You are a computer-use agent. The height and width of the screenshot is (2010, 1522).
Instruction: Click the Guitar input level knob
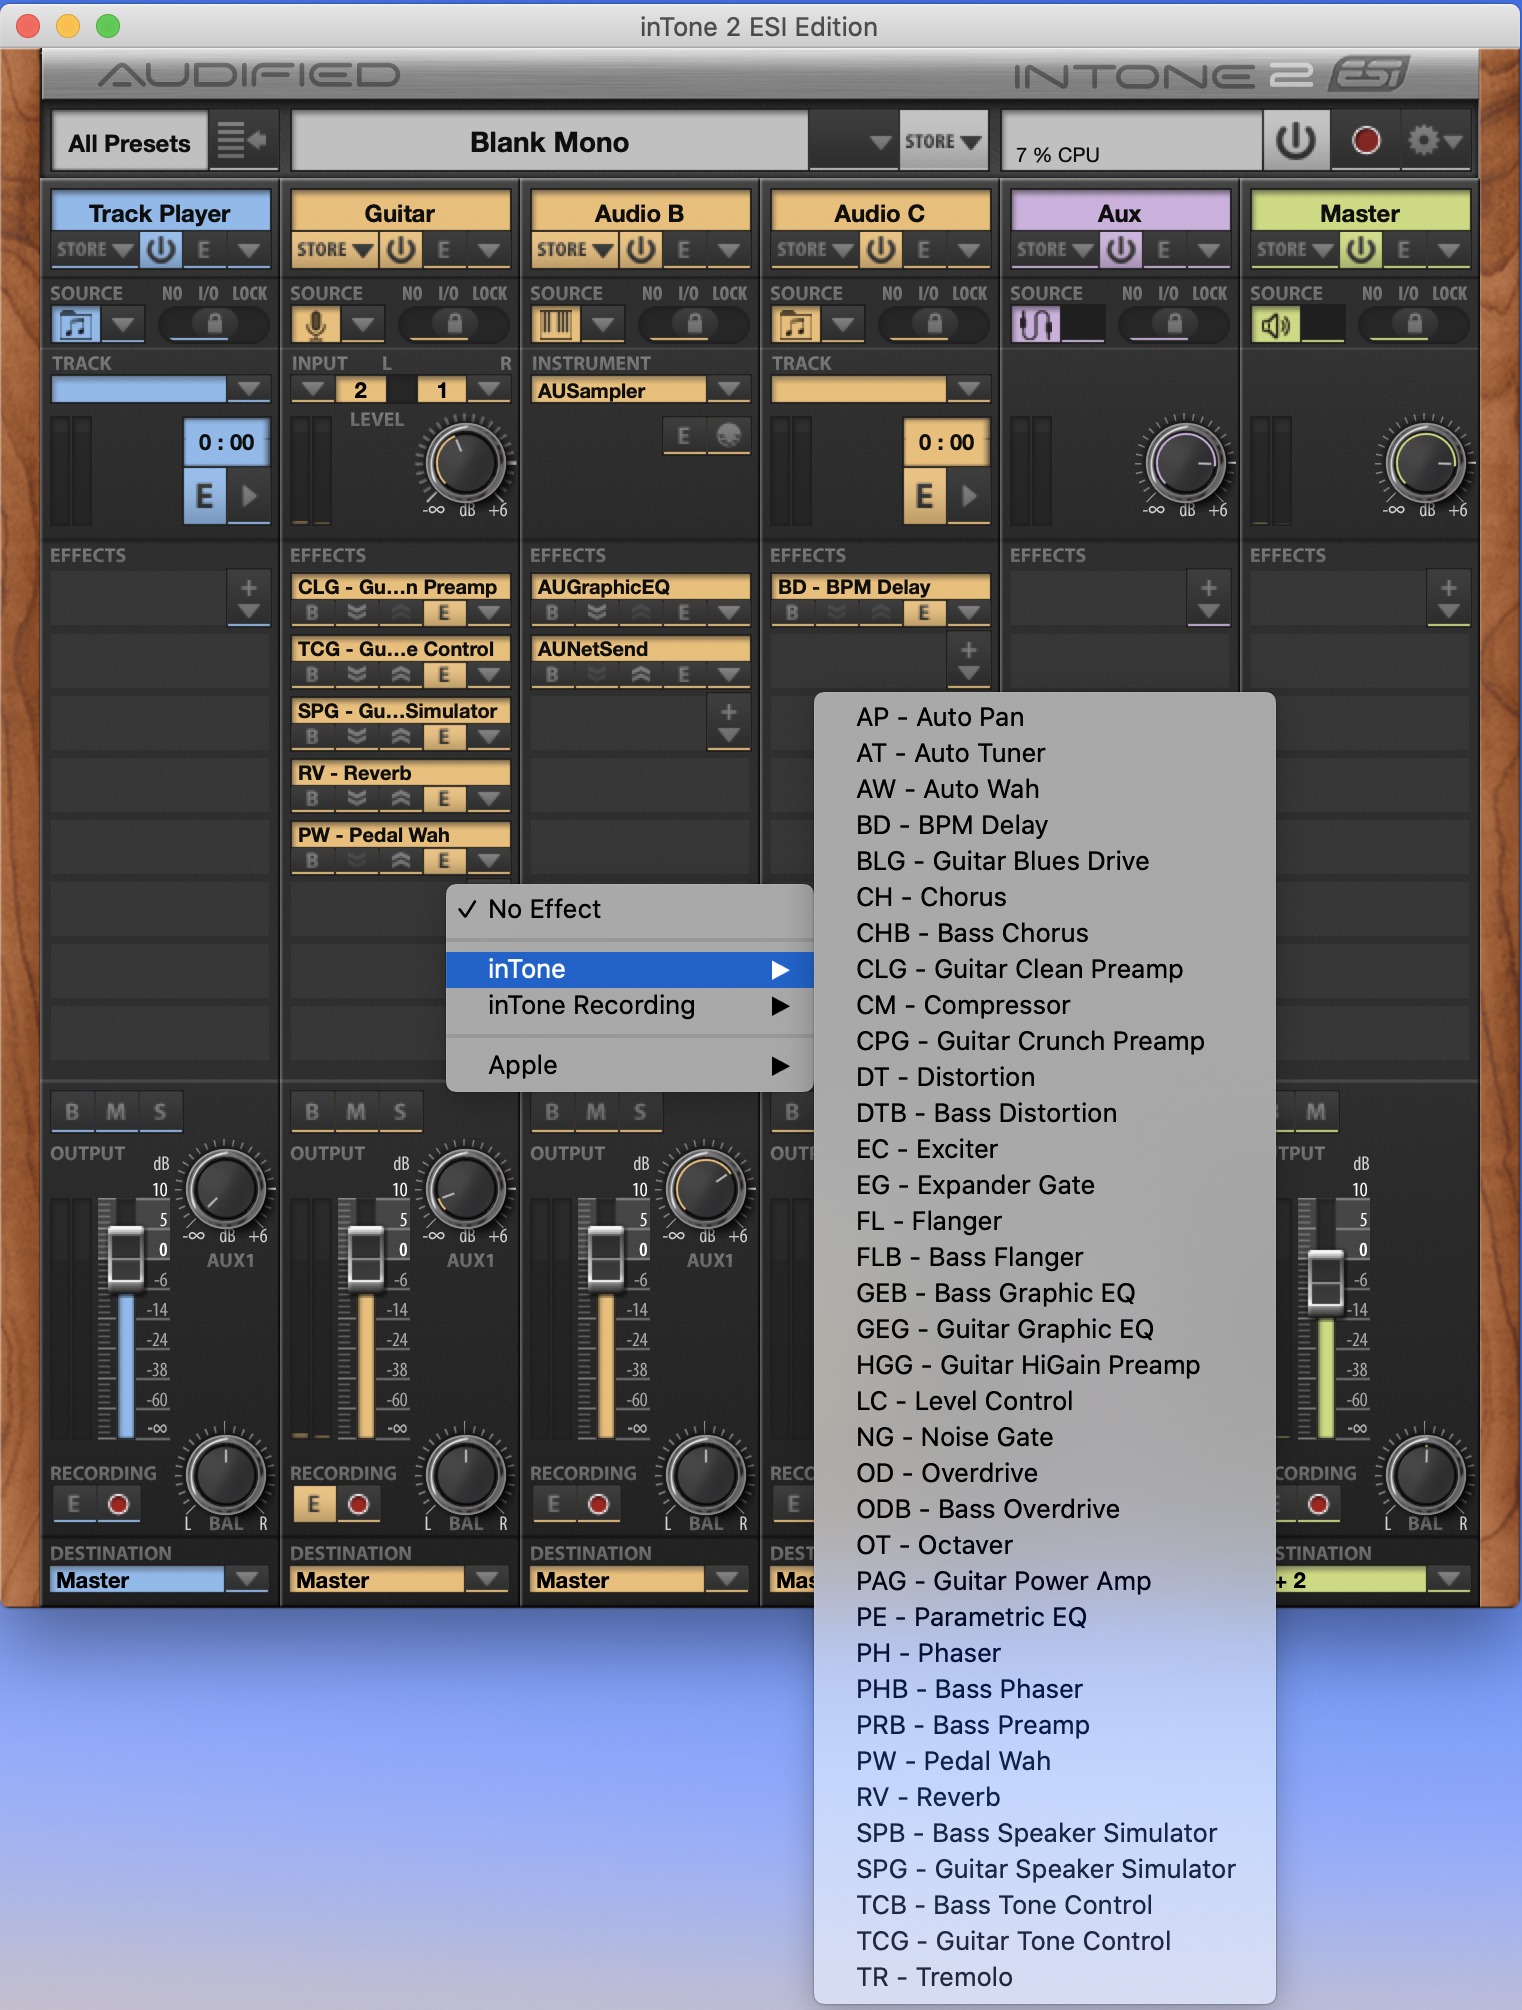point(465,464)
